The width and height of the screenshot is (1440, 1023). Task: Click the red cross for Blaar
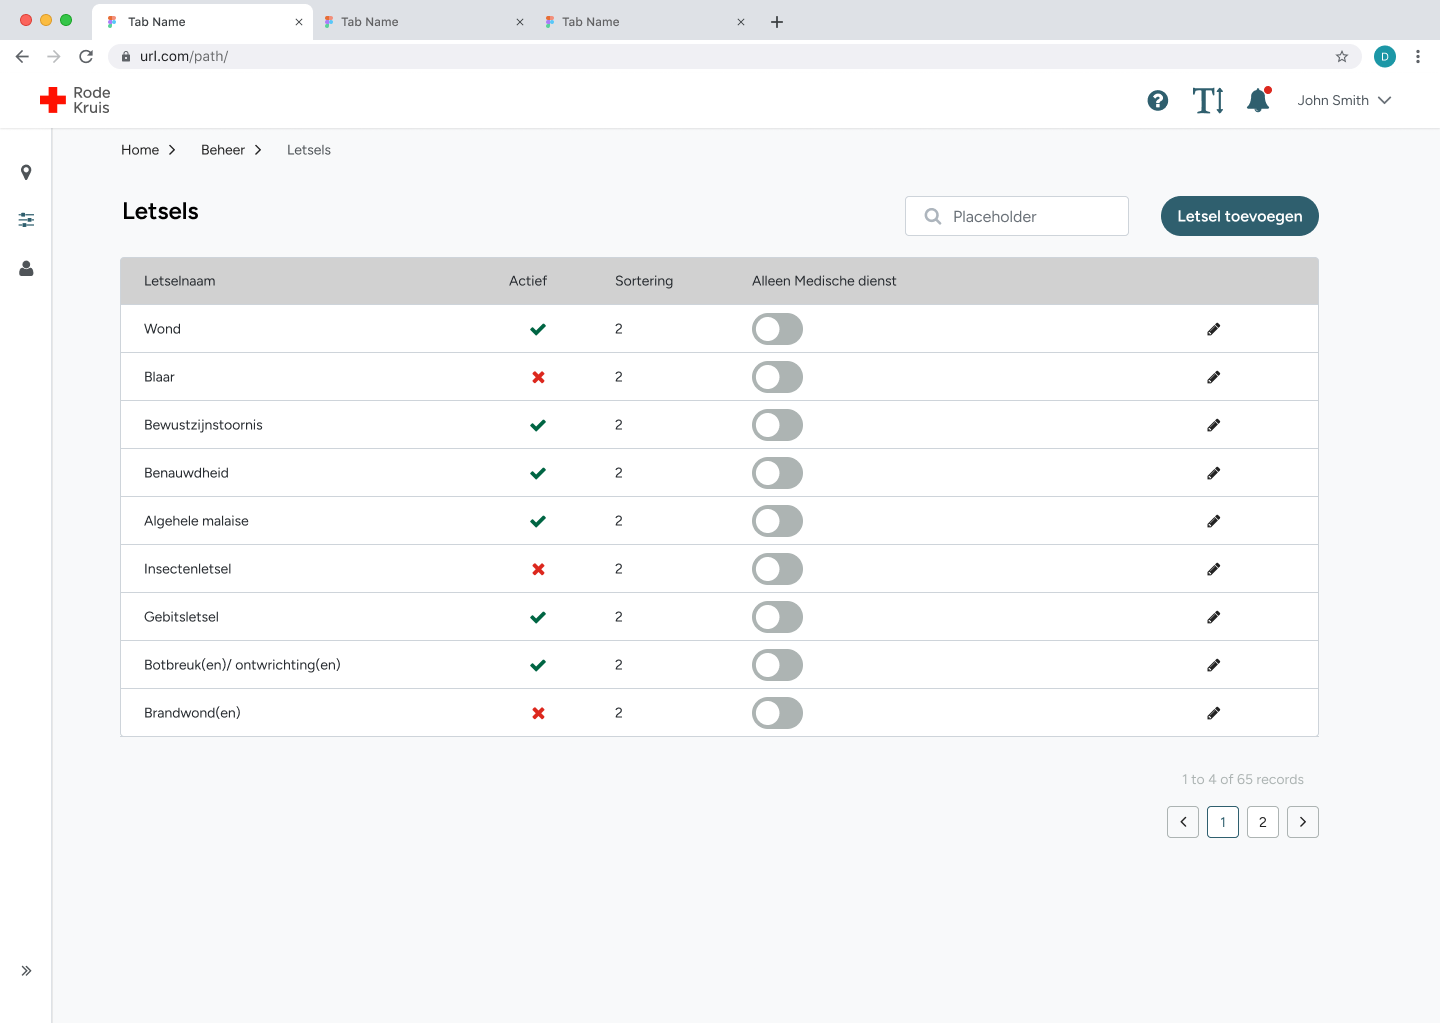tap(538, 377)
